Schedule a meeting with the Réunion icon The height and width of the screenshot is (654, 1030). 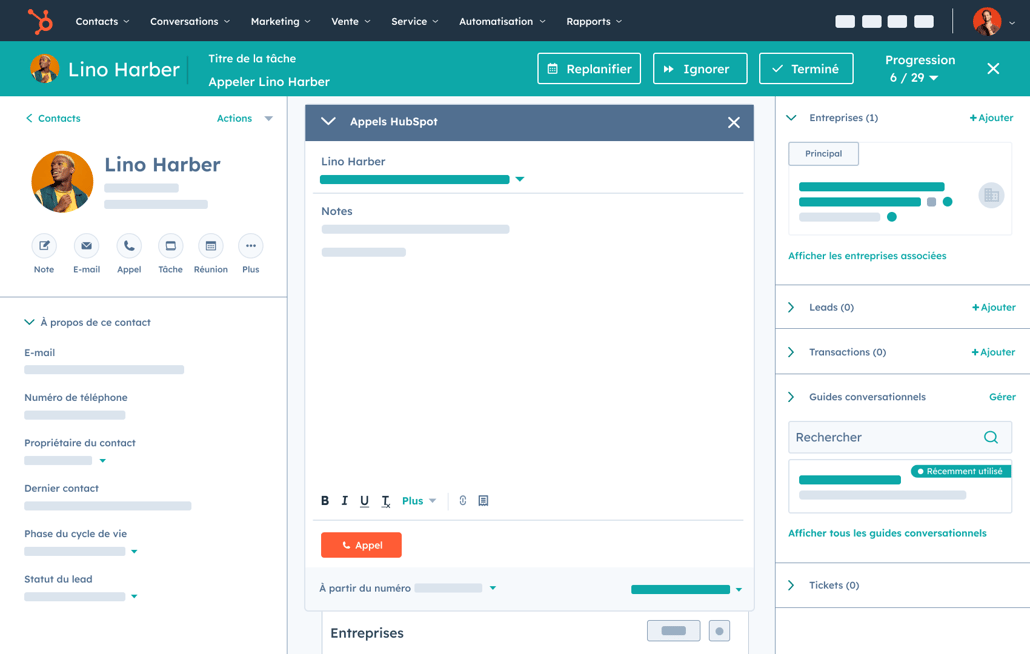click(x=210, y=246)
